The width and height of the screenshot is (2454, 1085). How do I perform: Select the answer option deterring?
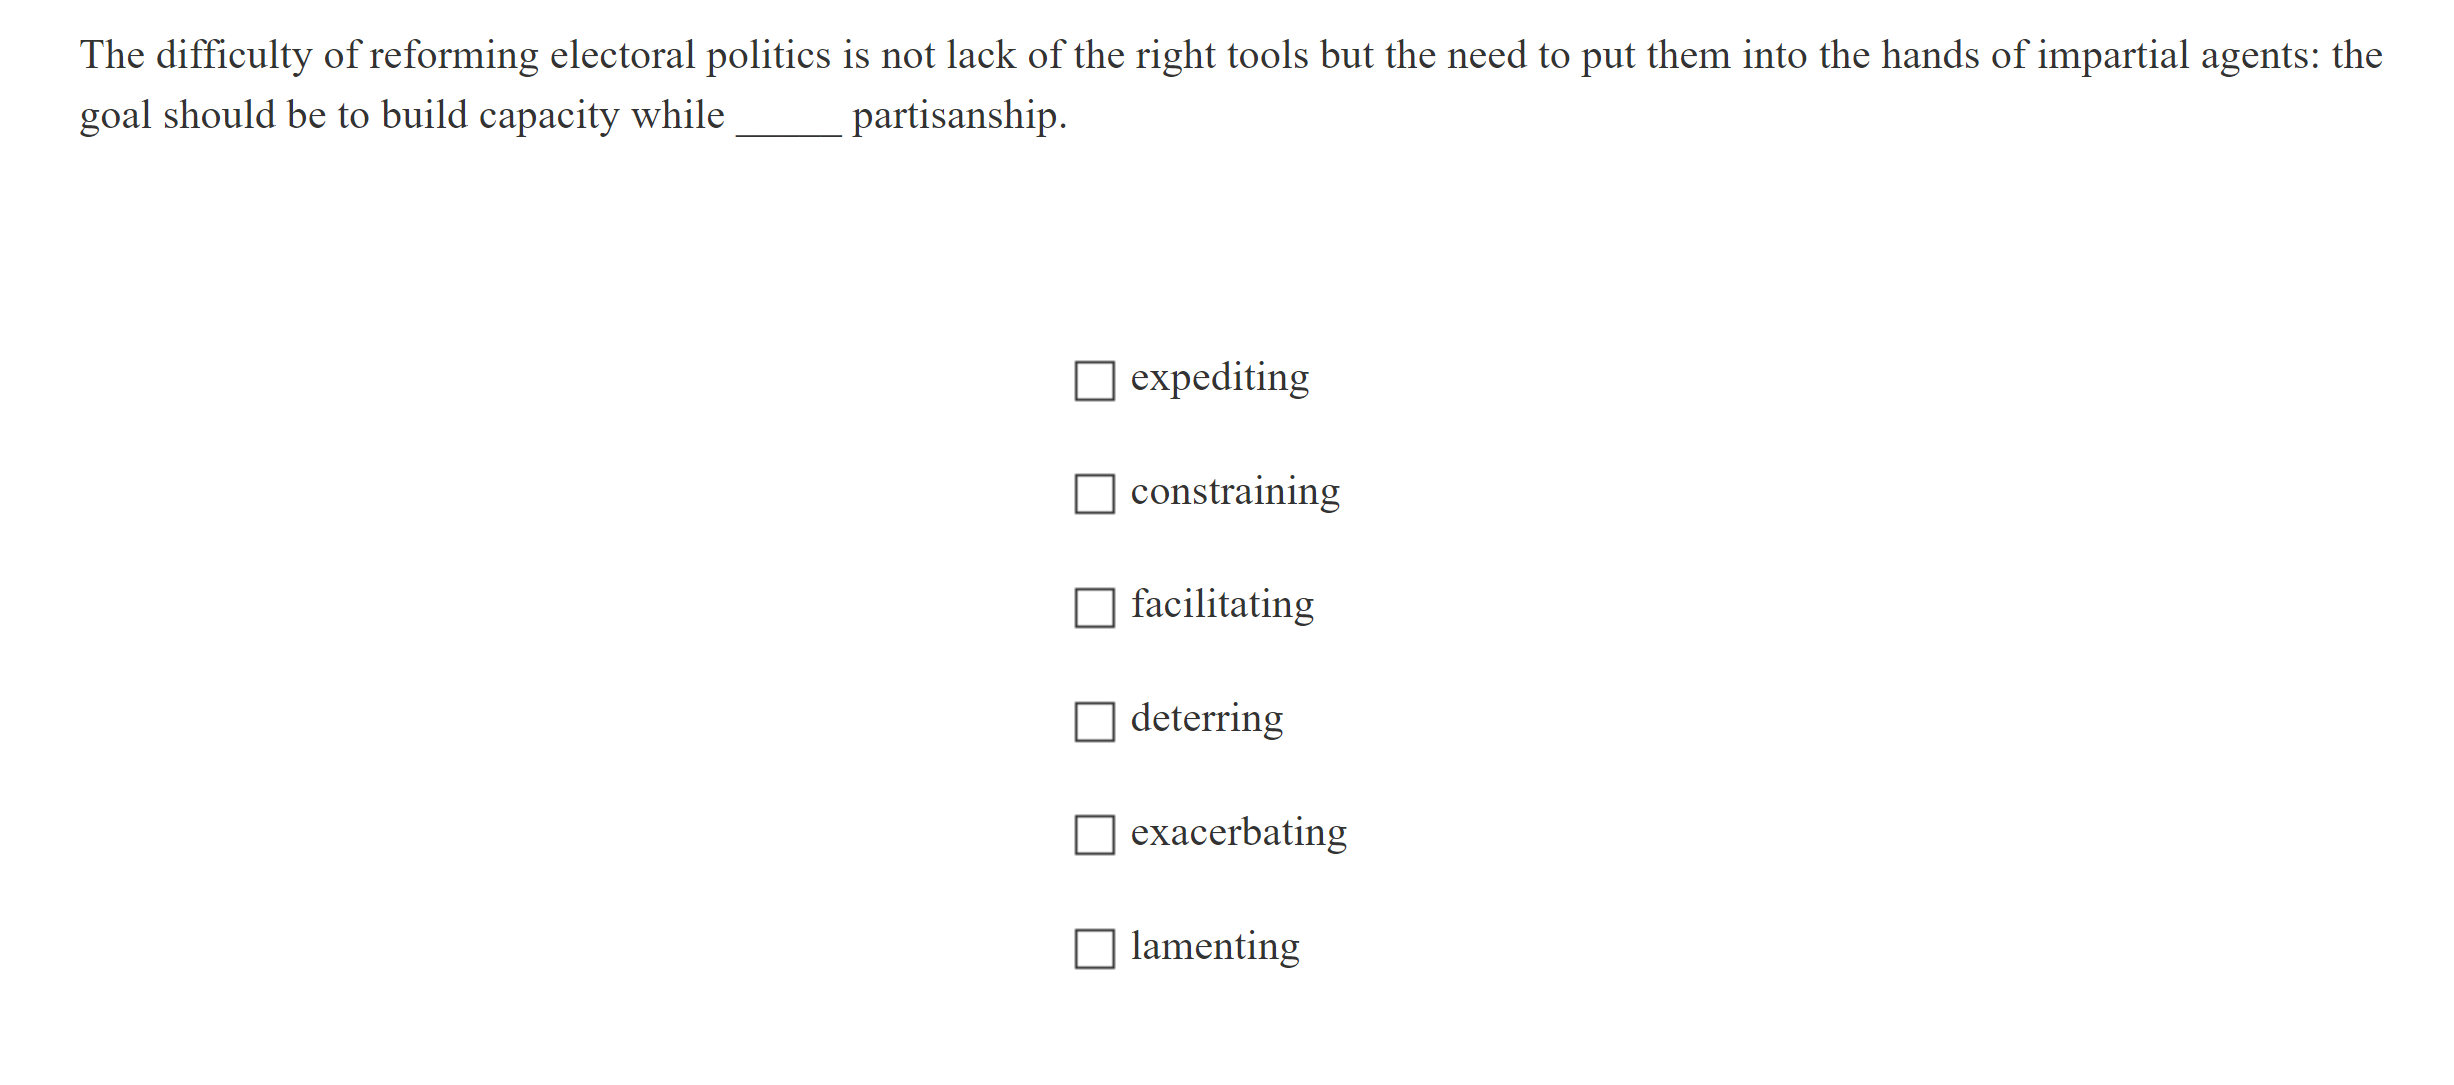click(x=1095, y=721)
